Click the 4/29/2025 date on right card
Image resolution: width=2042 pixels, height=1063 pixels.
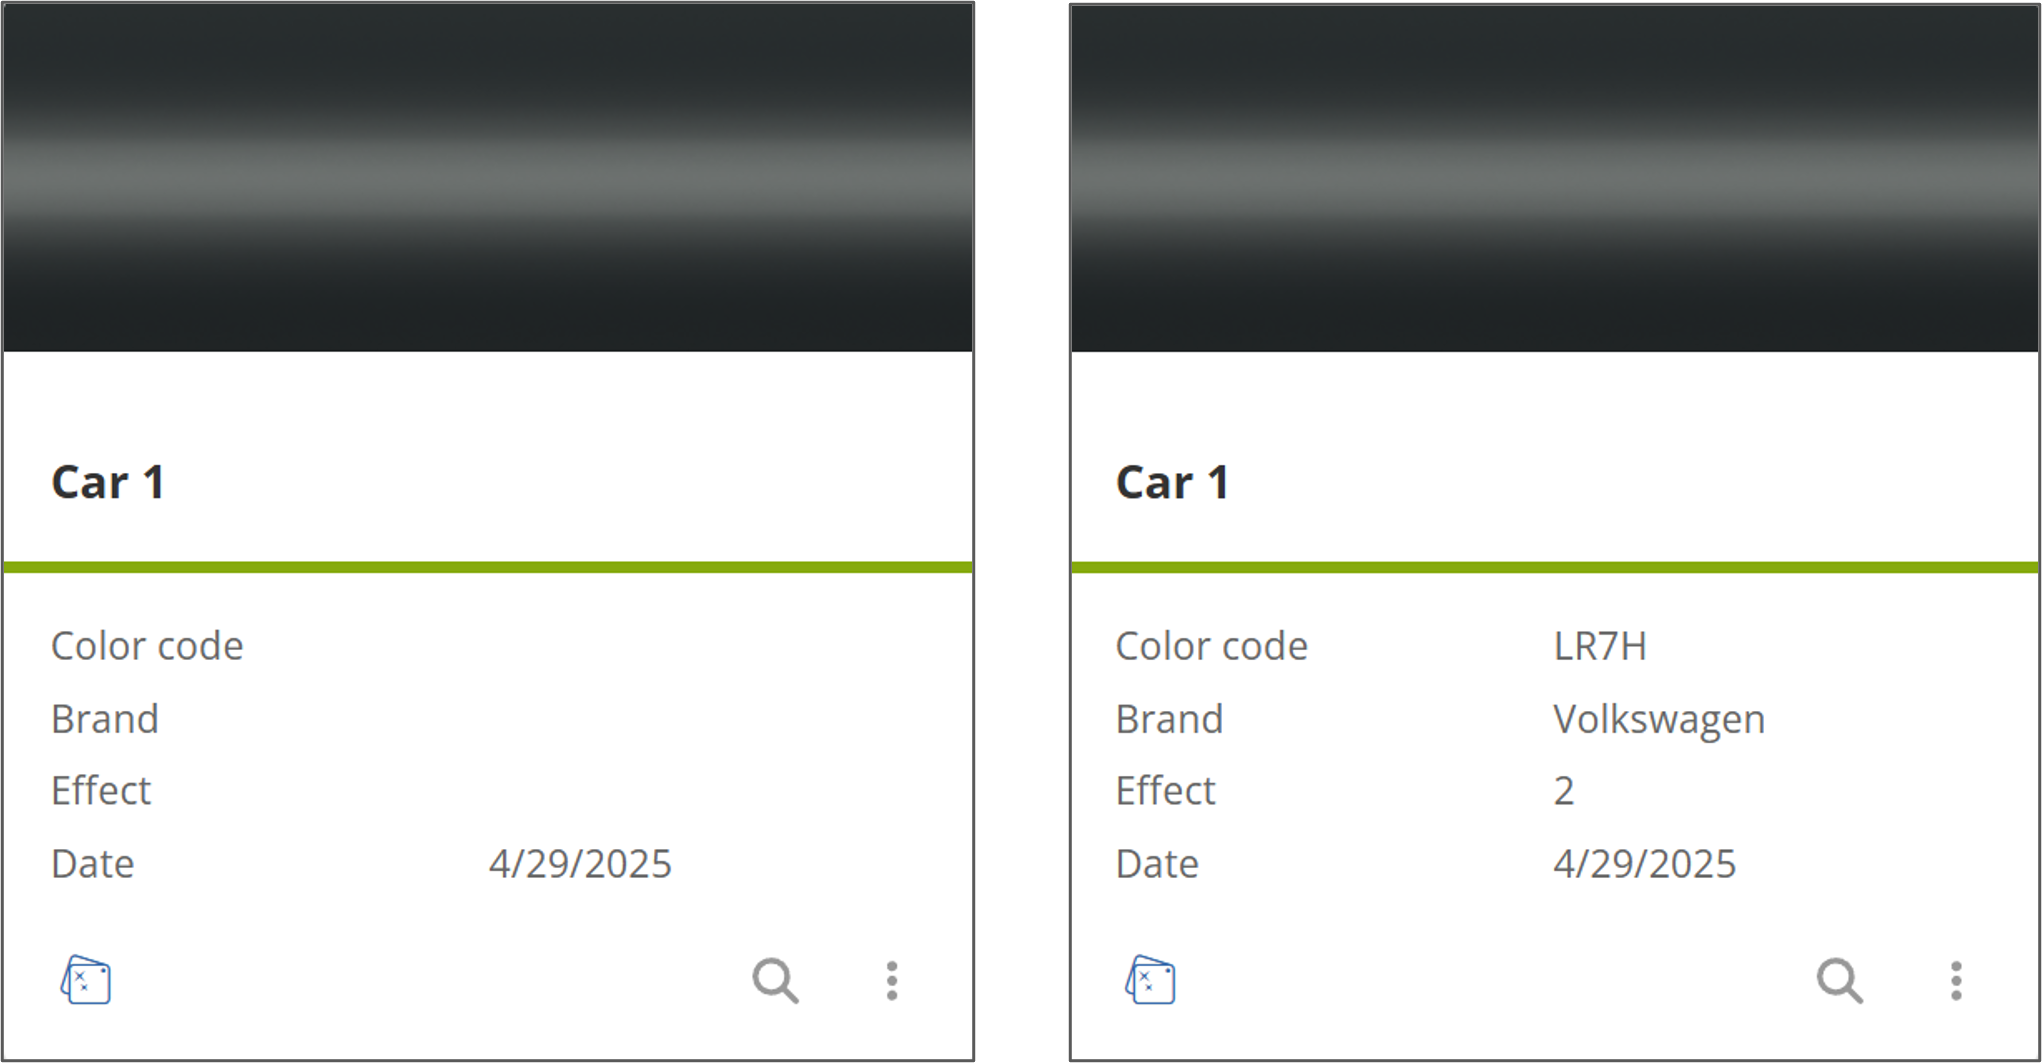(1644, 864)
